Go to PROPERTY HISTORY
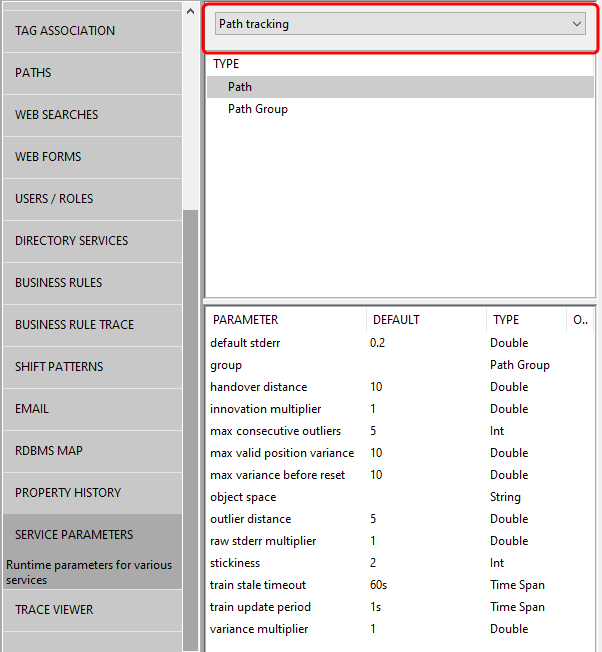Viewport: 602px width, 652px height. [x=92, y=493]
